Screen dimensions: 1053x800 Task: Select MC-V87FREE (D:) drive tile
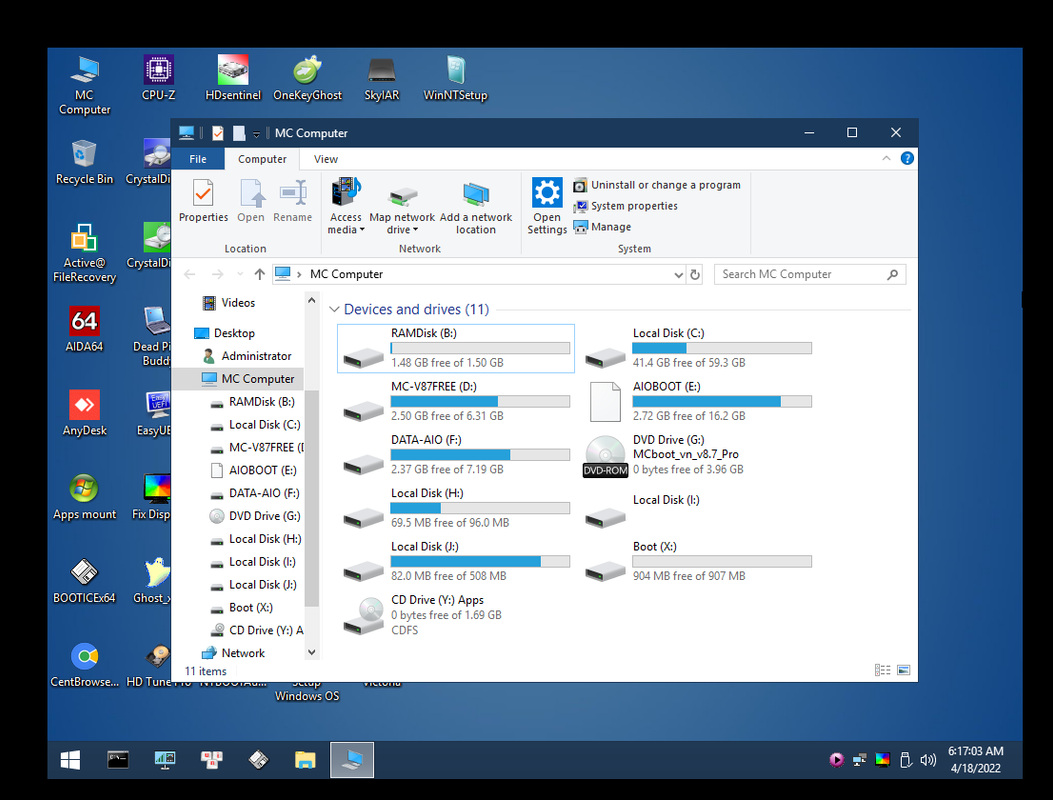[456, 401]
